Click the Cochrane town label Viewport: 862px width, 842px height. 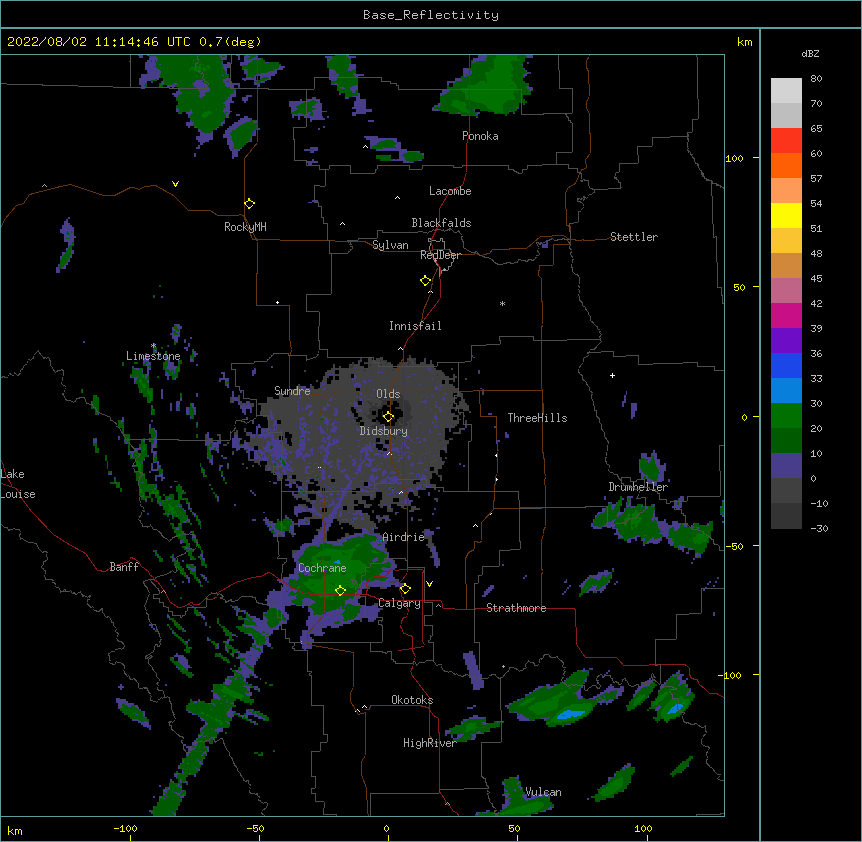click(x=322, y=568)
